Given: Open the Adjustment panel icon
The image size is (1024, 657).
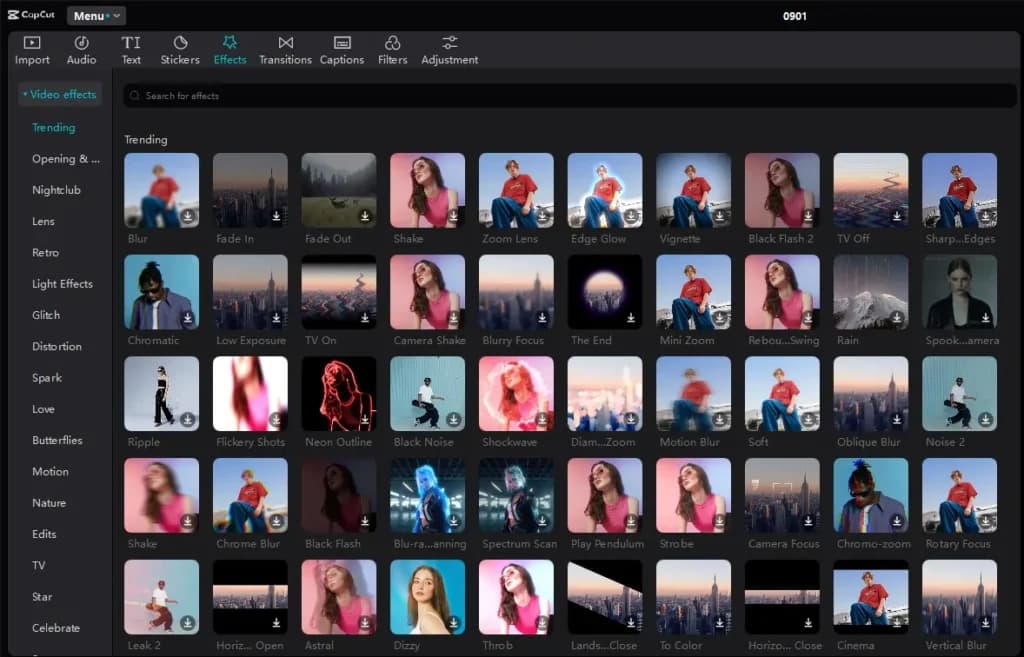Looking at the screenshot, I should tap(449, 43).
